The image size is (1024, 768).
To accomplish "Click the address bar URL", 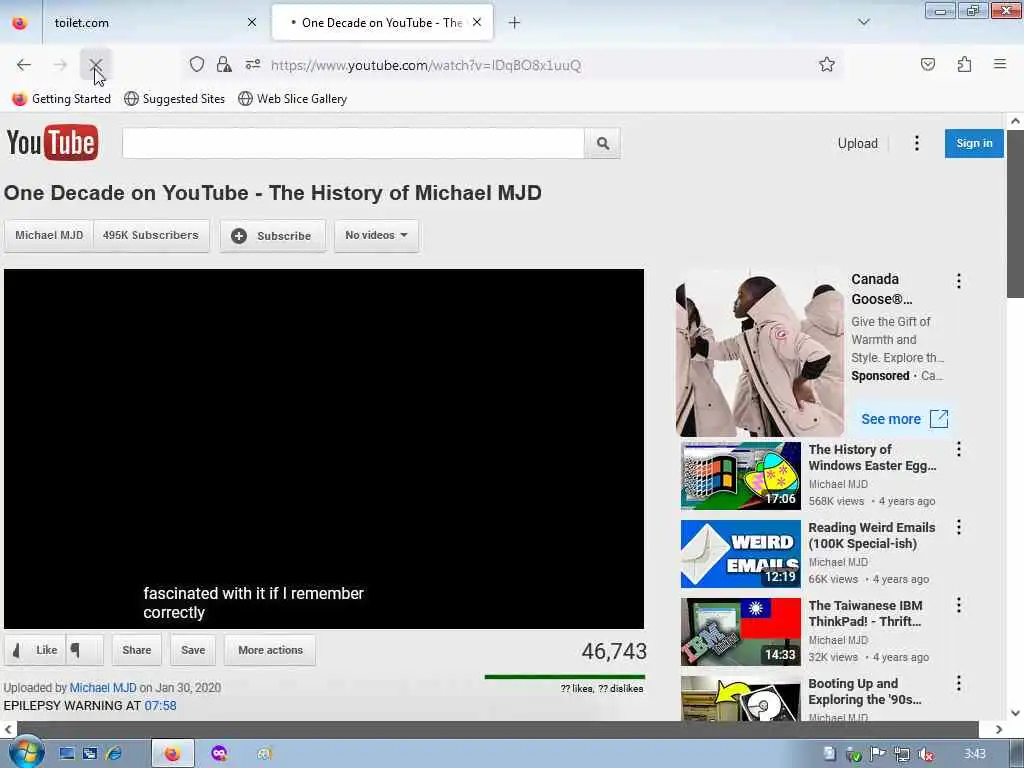I will [x=426, y=65].
